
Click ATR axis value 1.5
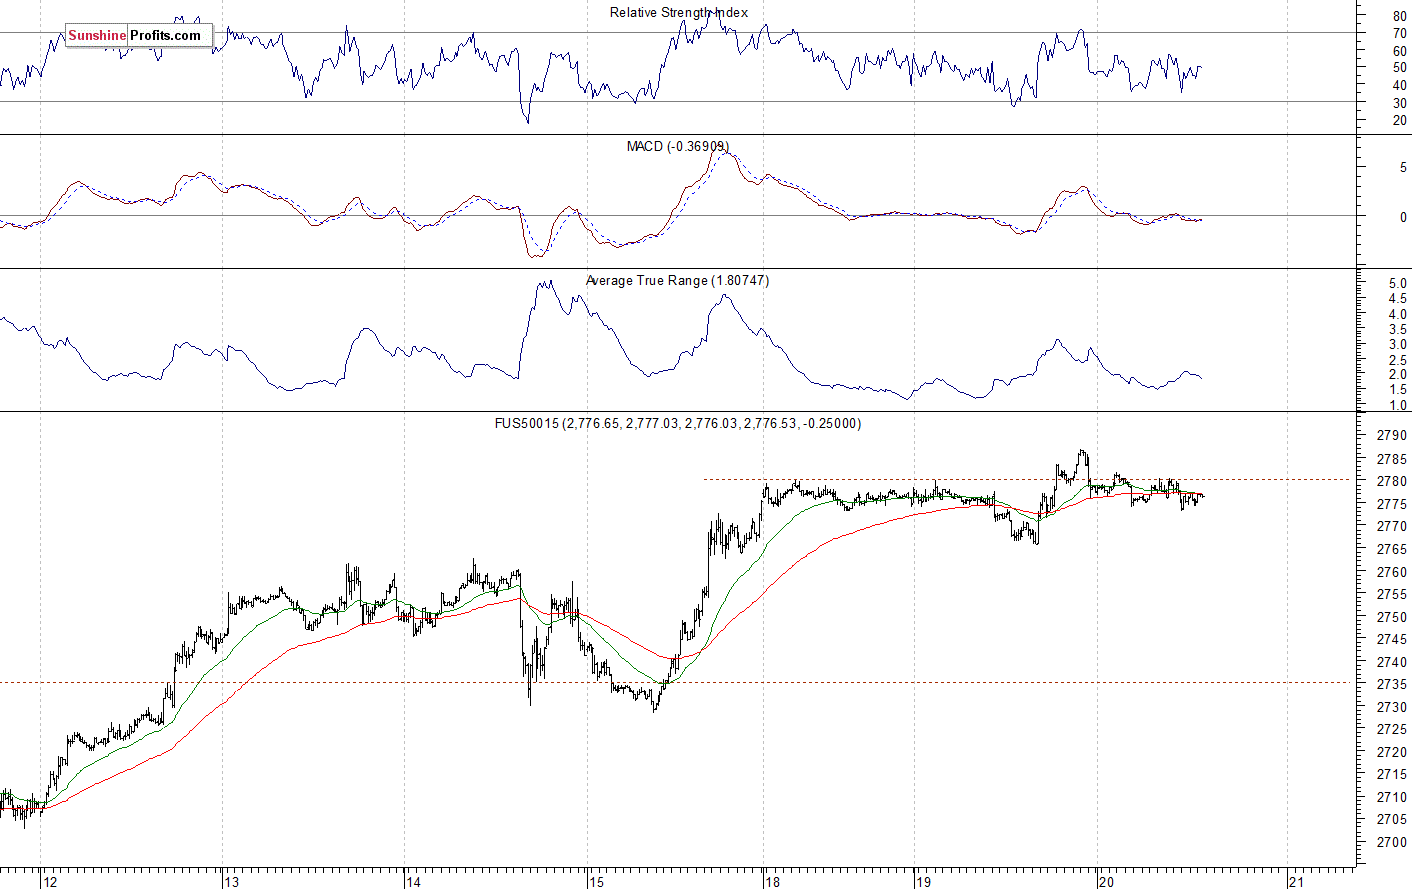click(1398, 390)
